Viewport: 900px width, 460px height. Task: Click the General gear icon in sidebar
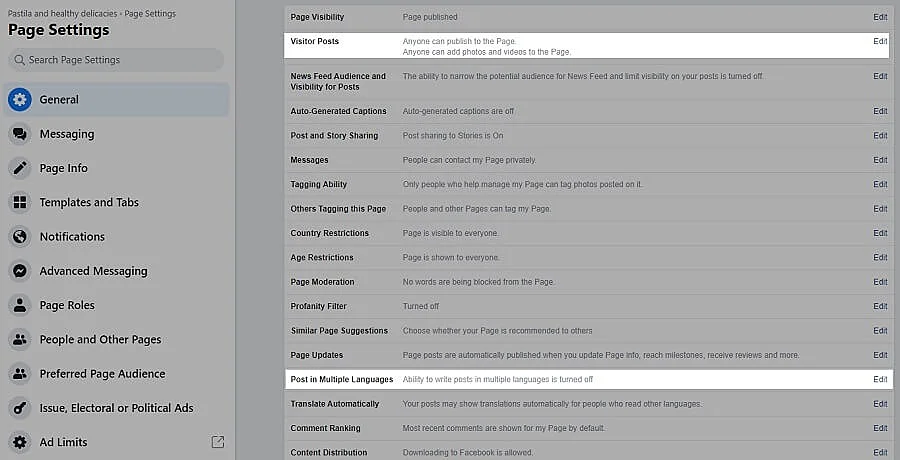(x=20, y=100)
